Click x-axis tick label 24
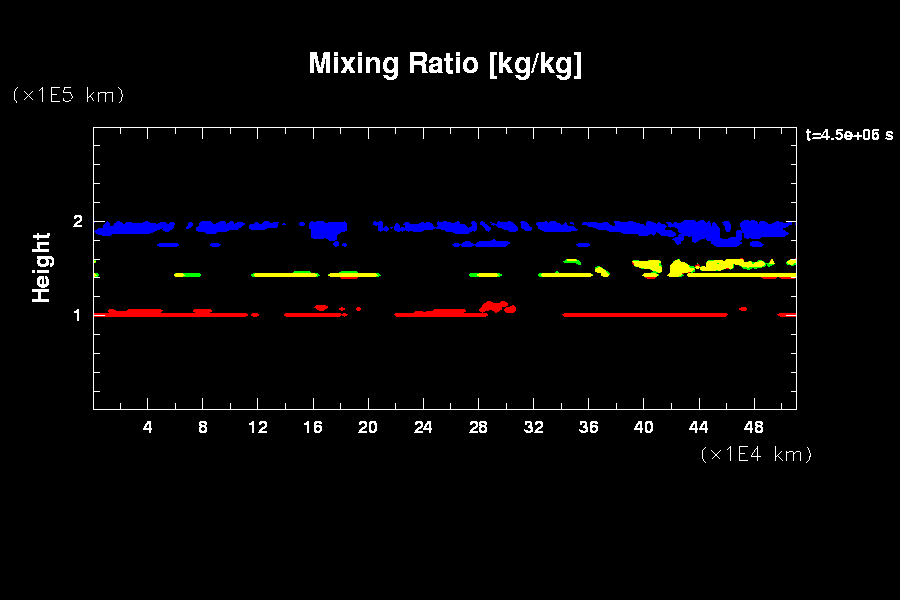 423,428
